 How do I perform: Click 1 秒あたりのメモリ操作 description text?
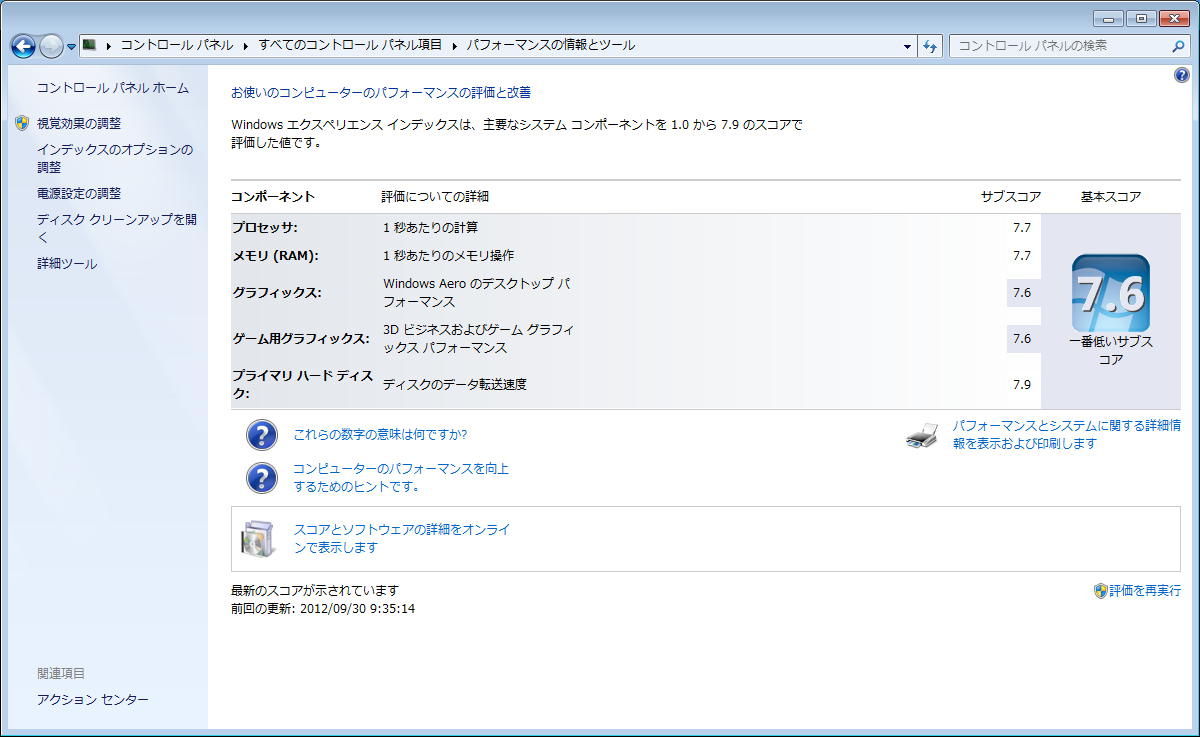[x=449, y=255]
